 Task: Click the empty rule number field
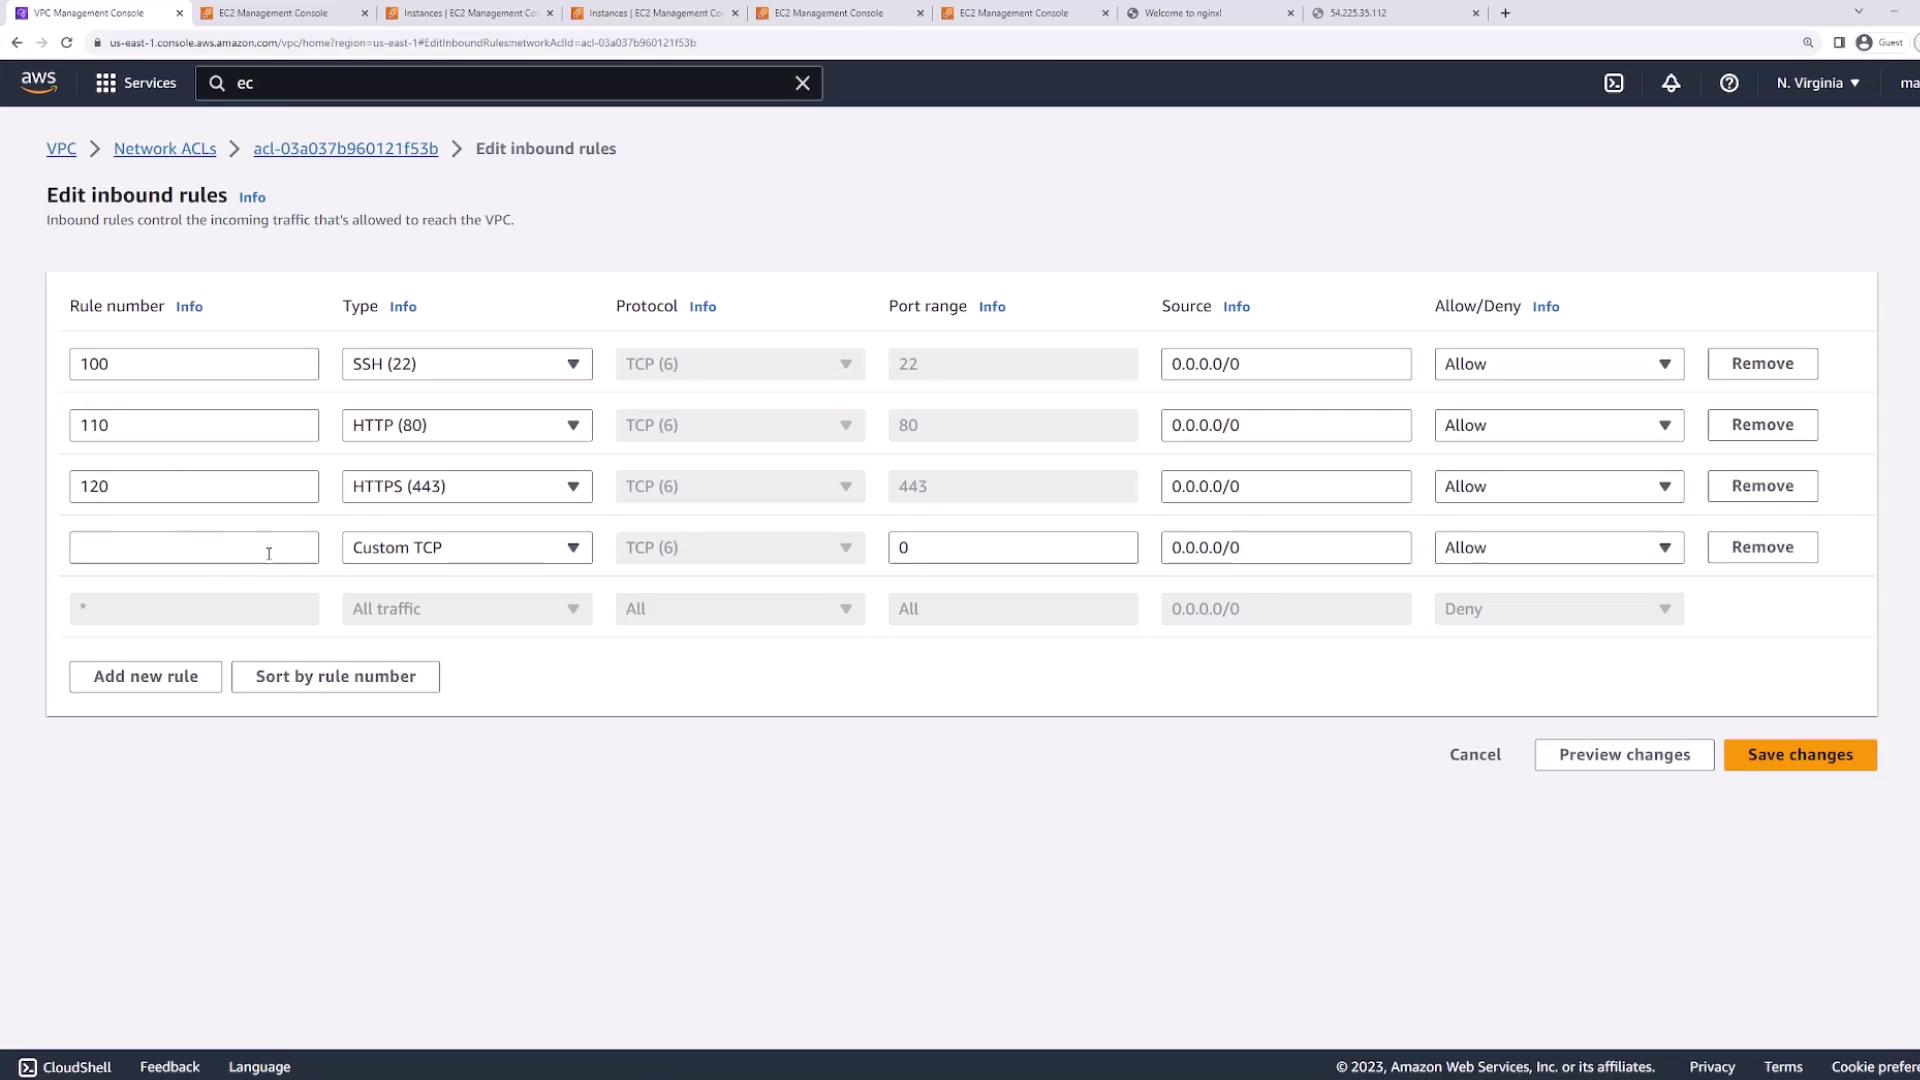point(193,548)
